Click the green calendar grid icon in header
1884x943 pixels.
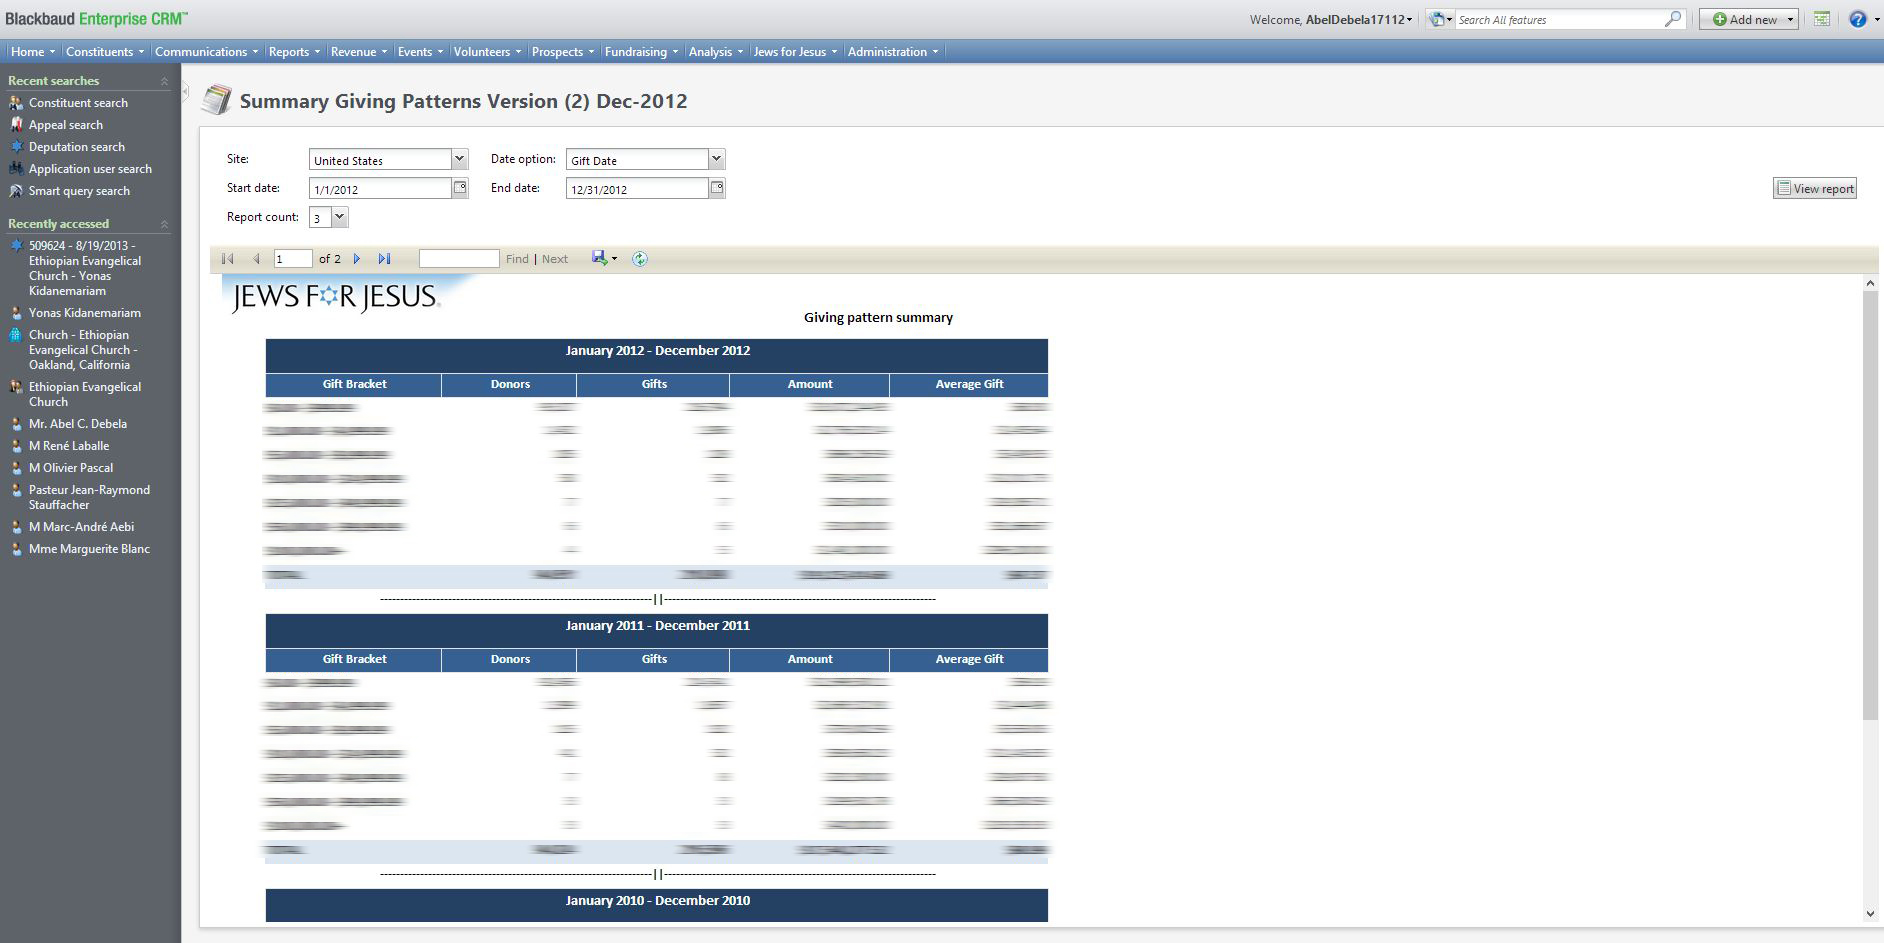1822,19
